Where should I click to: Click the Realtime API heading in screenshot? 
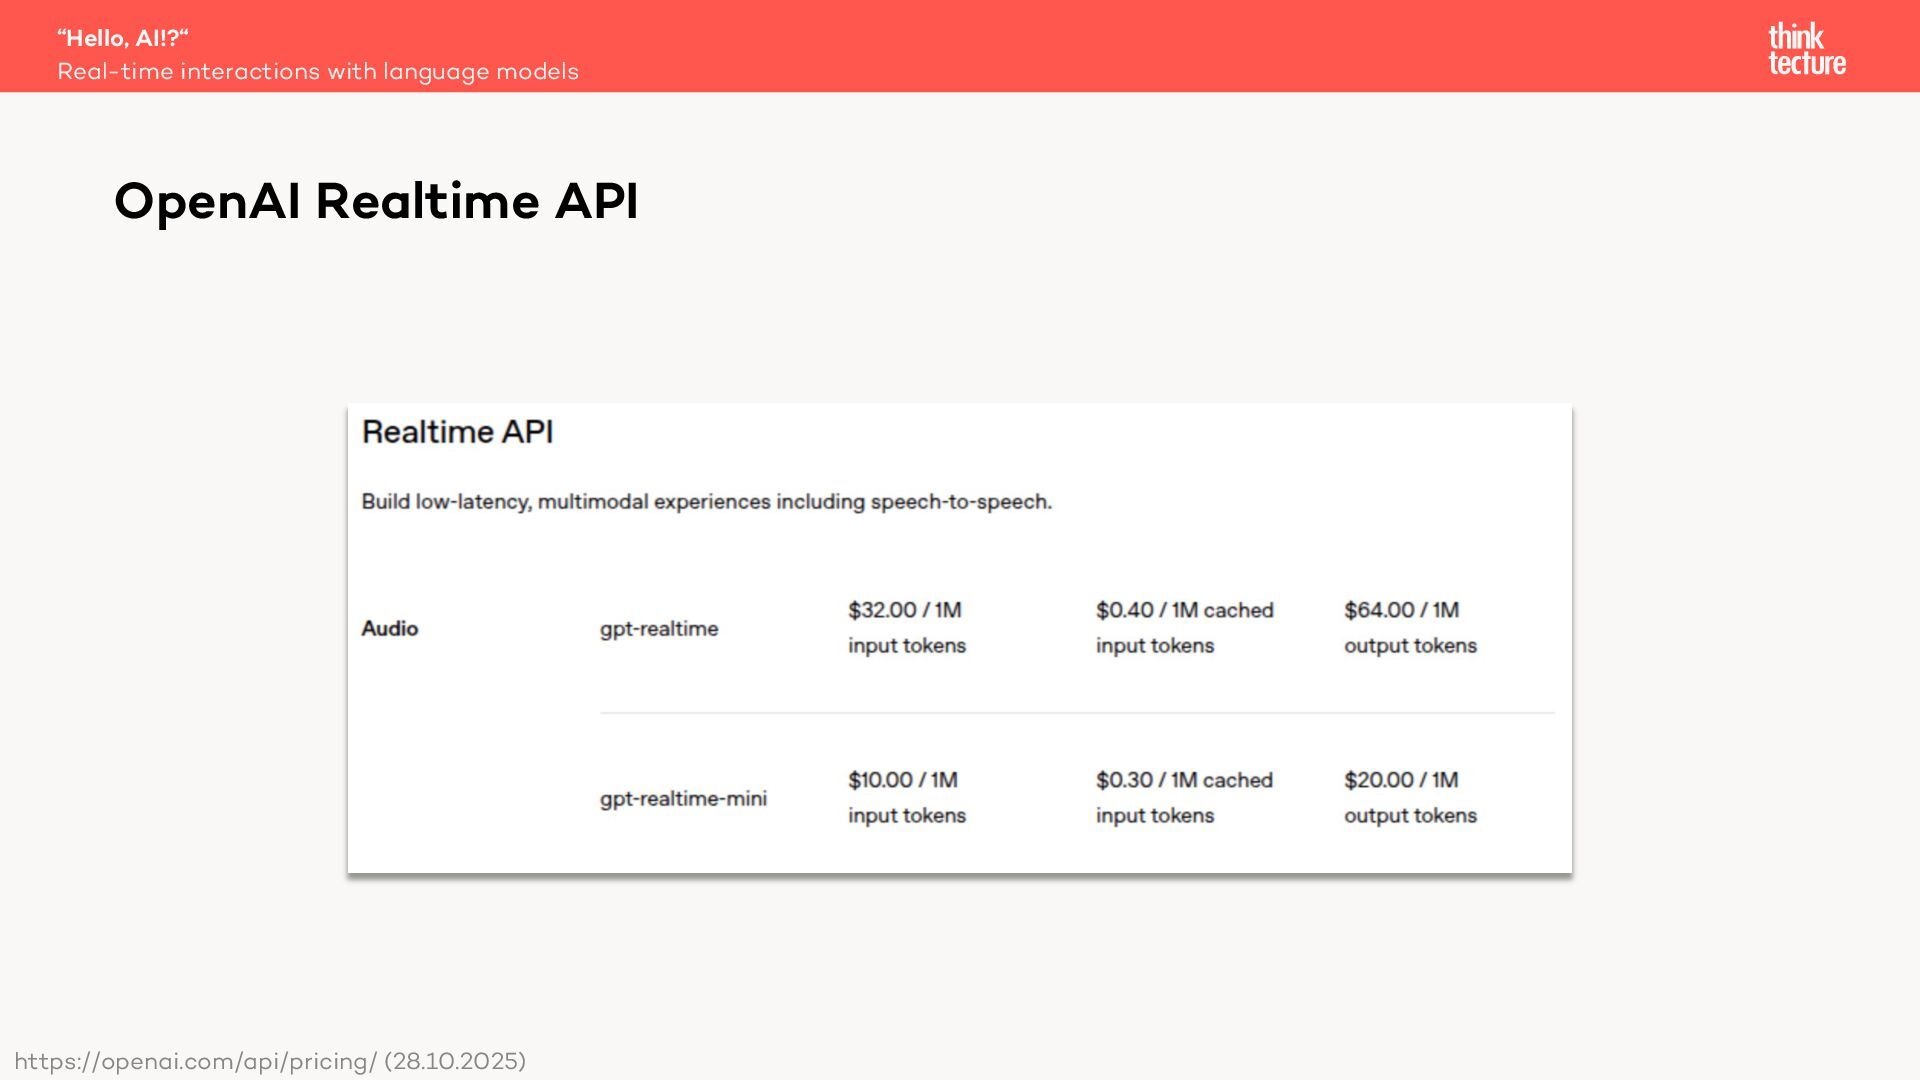pos(457,432)
